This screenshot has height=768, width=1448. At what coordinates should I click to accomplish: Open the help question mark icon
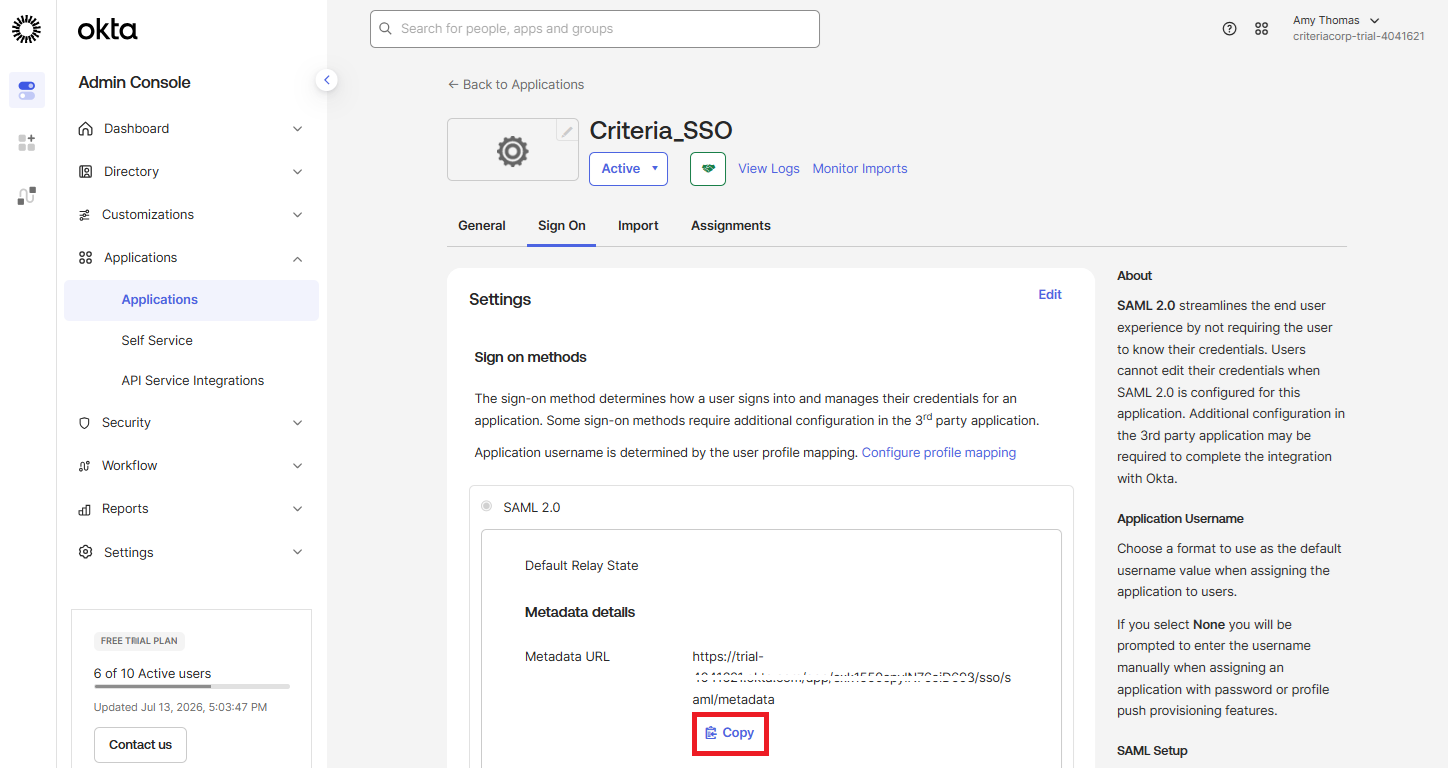[1230, 29]
